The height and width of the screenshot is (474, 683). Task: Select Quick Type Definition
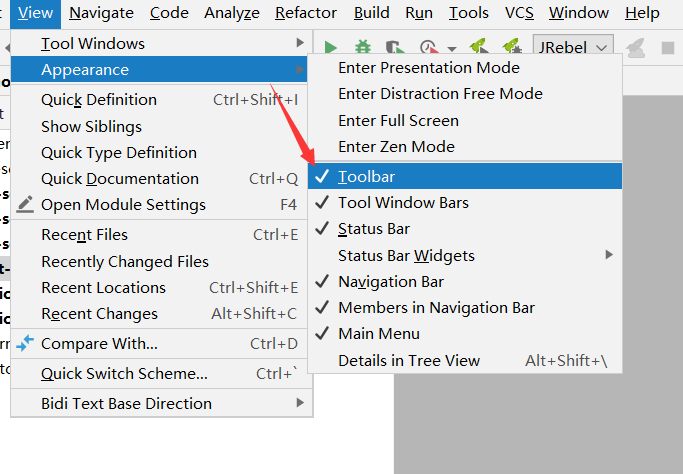(x=159, y=152)
